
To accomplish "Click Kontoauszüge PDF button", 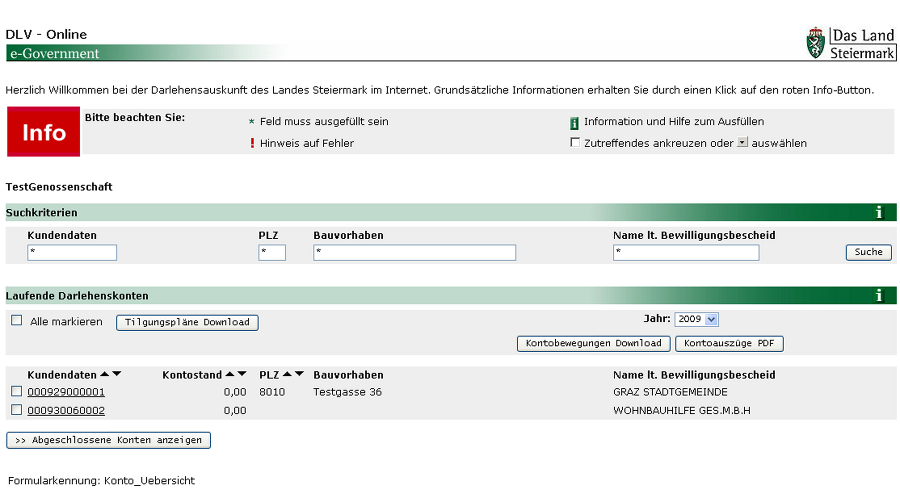I will click(729, 343).
